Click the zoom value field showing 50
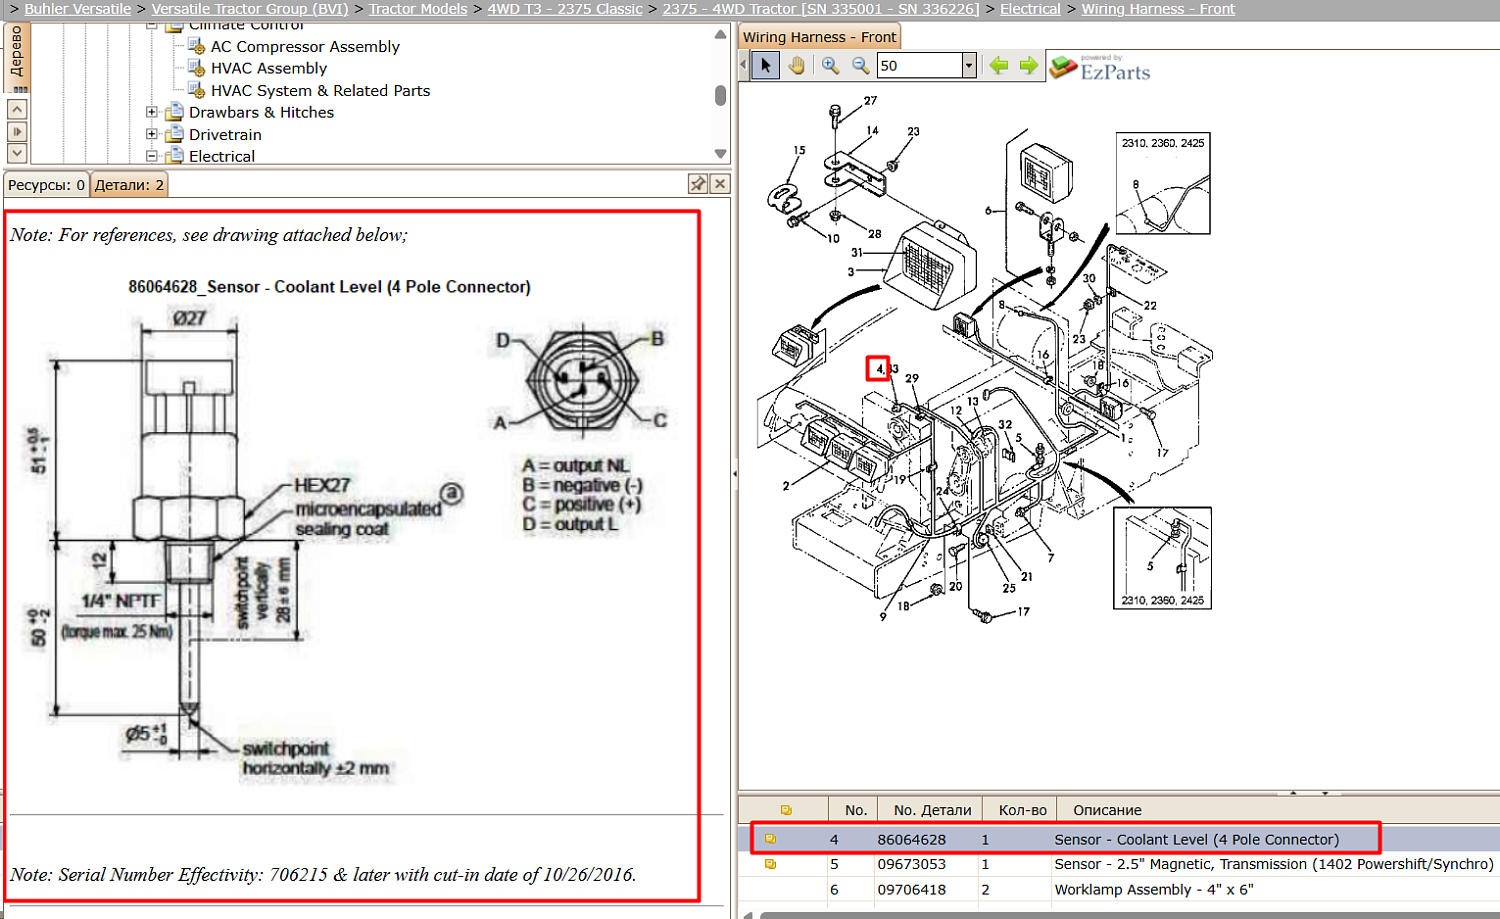1500x919 pixels. pyautogui.click(x=919, y=66)
